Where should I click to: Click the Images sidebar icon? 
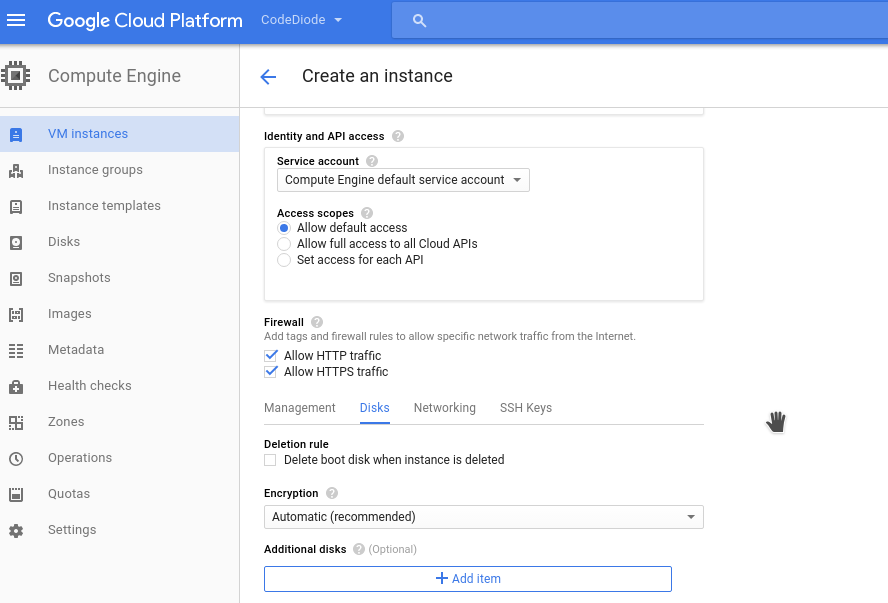click(x=16, y=315)
